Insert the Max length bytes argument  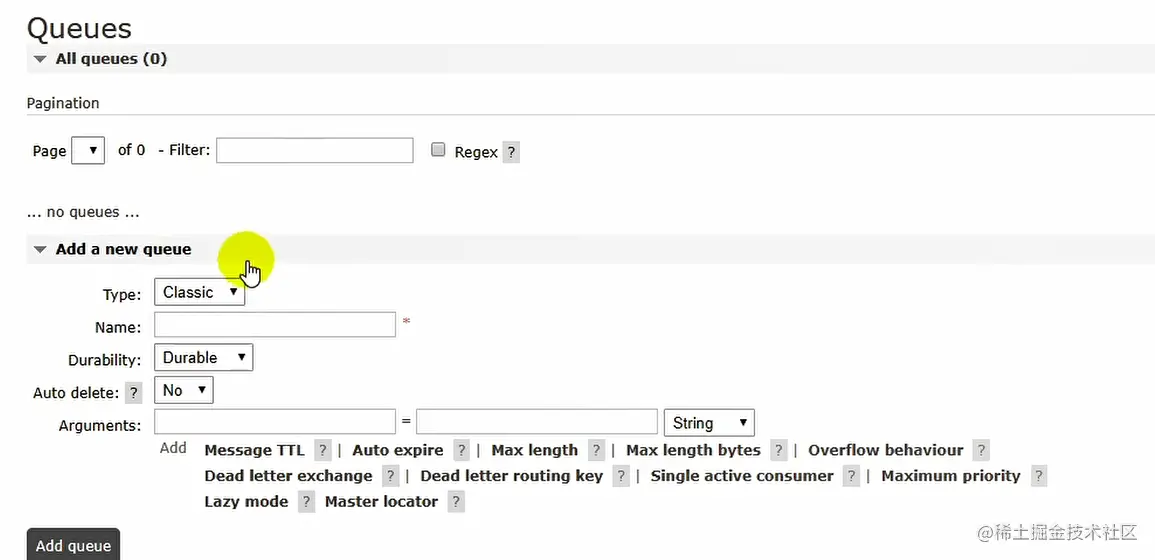(693, 450)
